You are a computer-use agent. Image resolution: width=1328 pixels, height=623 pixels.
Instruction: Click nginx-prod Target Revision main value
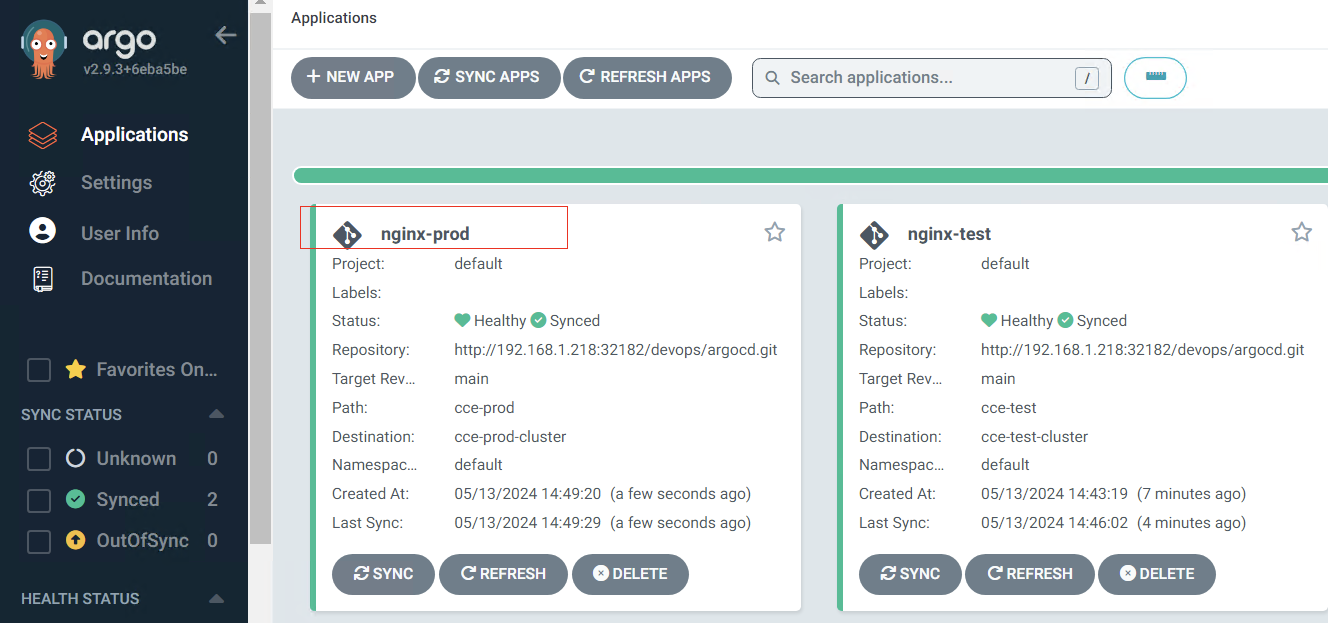[471, 379]
